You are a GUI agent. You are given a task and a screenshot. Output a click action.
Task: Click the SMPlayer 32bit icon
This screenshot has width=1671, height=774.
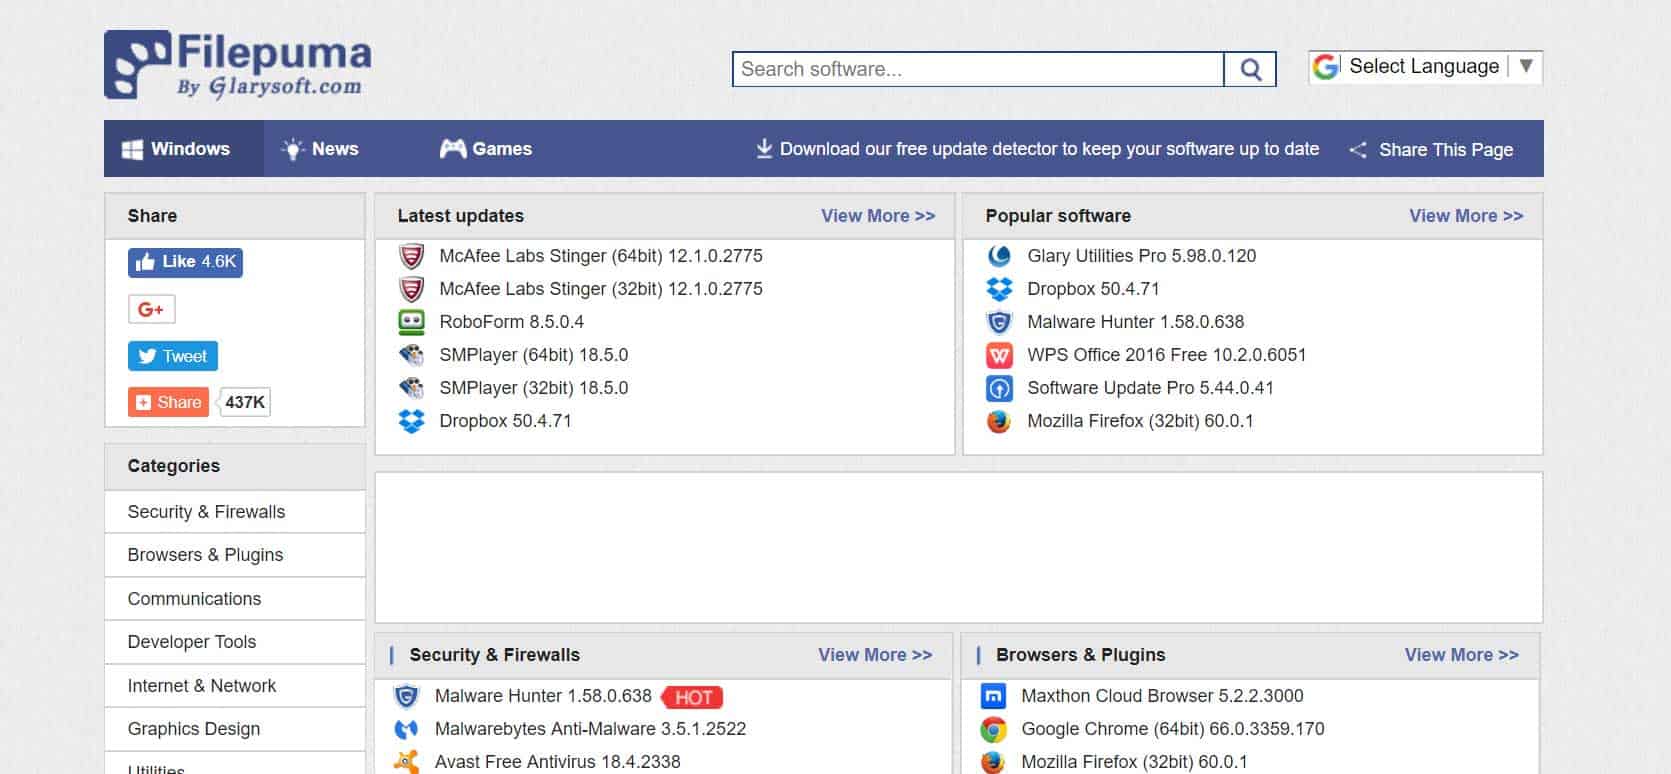click(411, 388)
